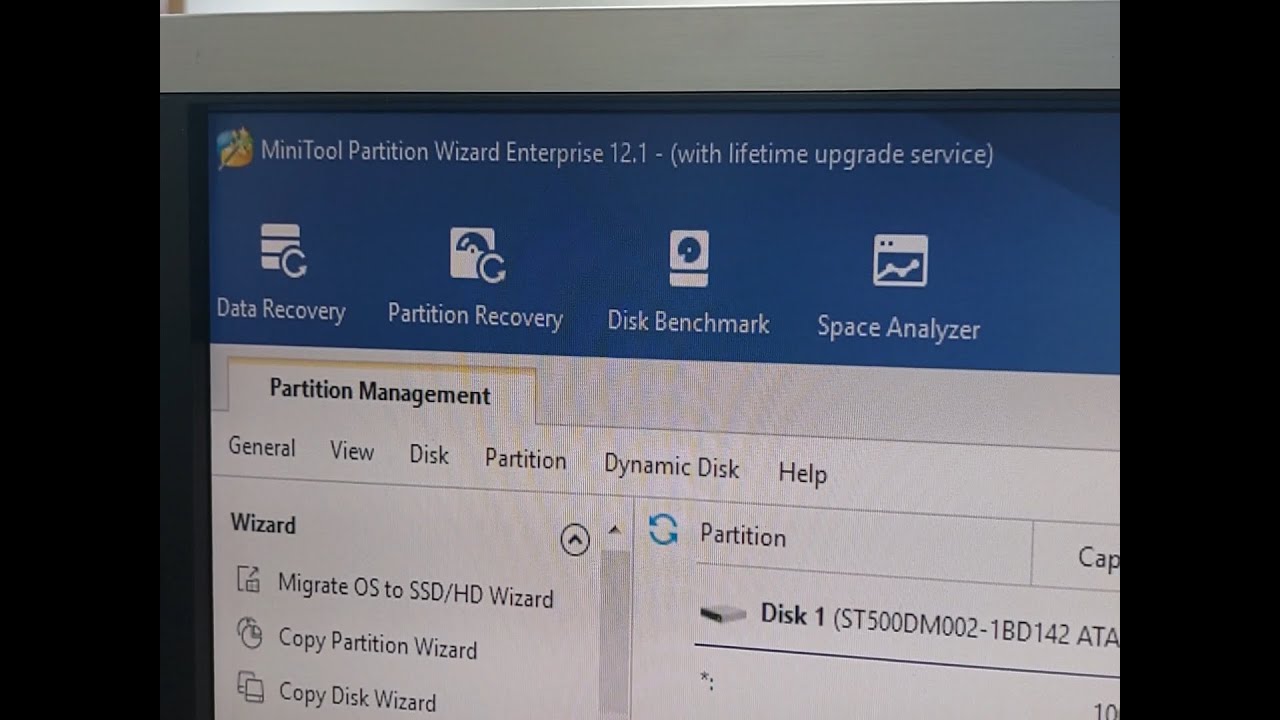Switch to the Partition Management tab
Image resolution: width=1280 pixels, height=720 pixels.
pos(380,393)
